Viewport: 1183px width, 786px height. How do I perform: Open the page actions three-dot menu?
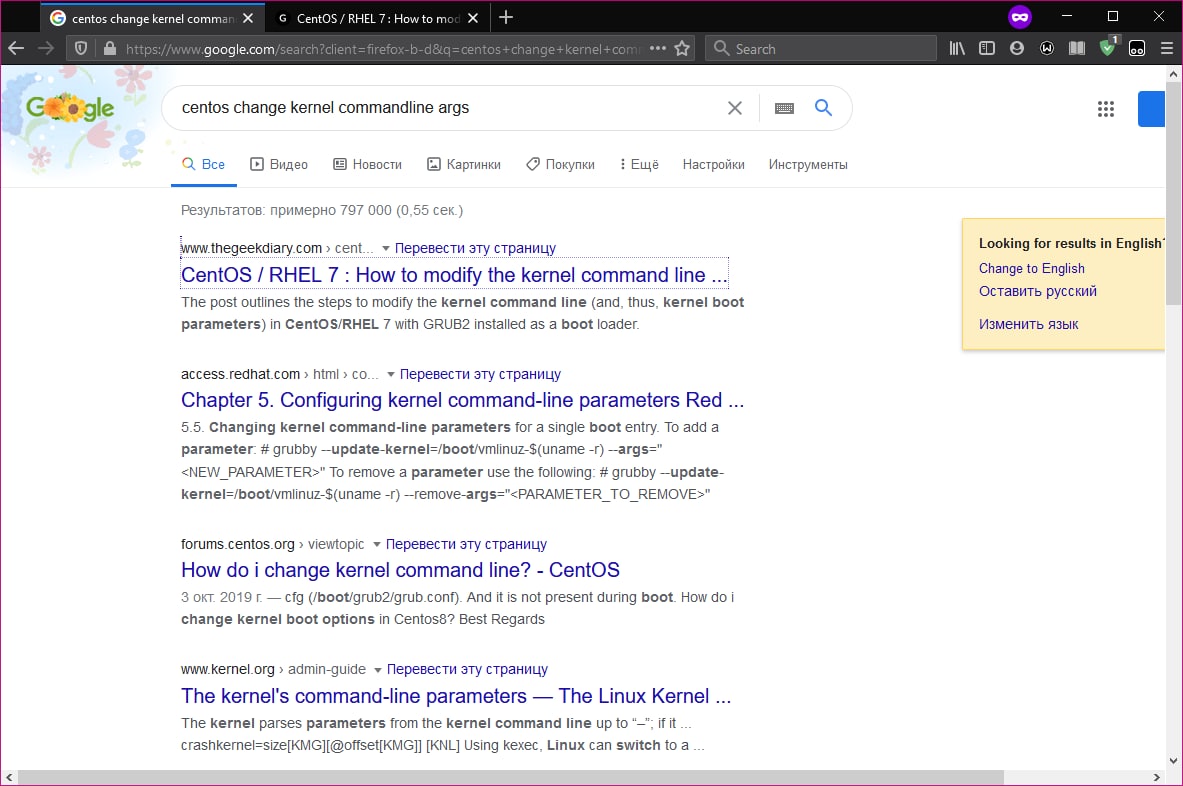(658, 49)
